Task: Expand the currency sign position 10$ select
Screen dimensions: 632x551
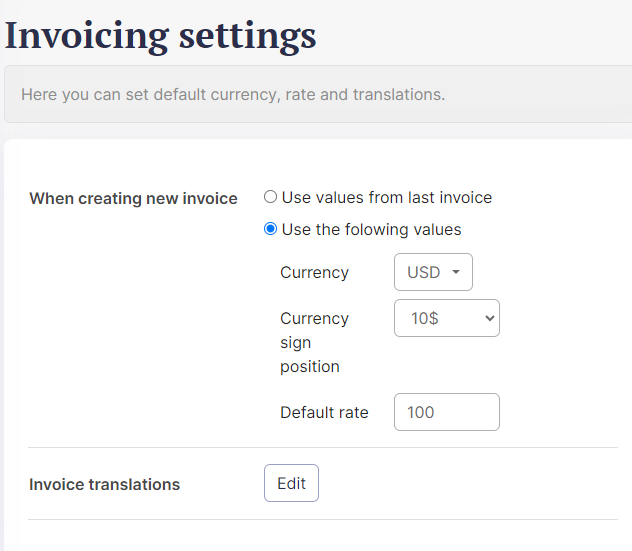Action: click(x=446, y=318)
